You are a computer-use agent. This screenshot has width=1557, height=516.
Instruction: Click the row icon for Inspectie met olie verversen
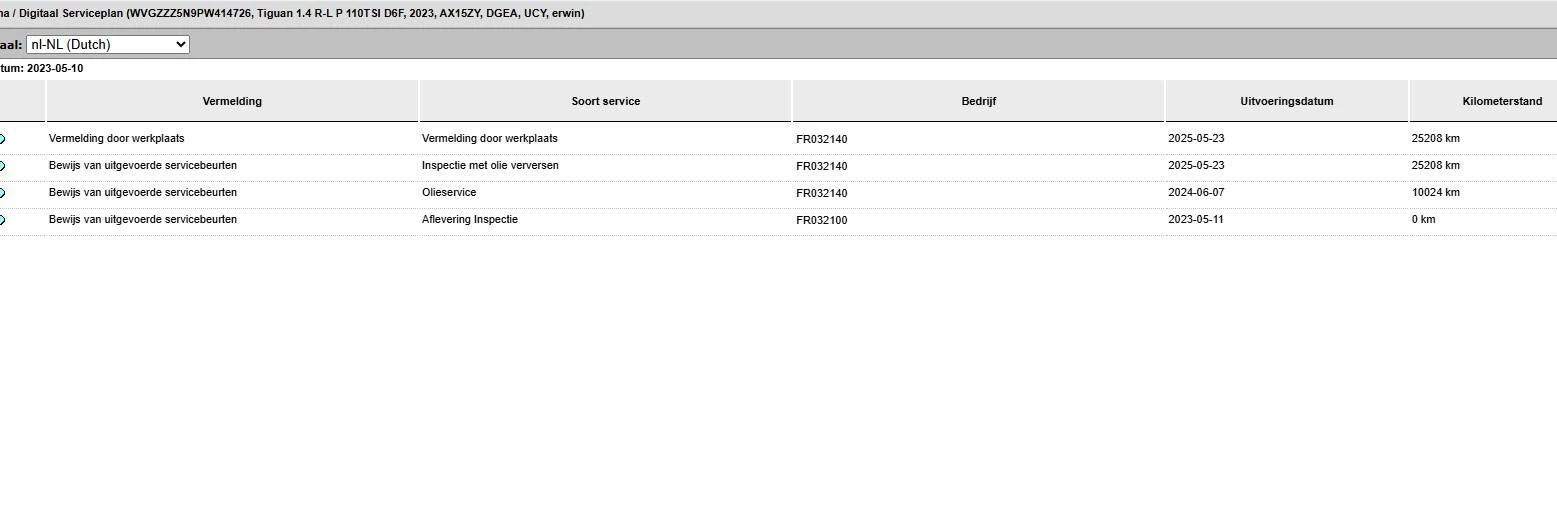(3, 166)
